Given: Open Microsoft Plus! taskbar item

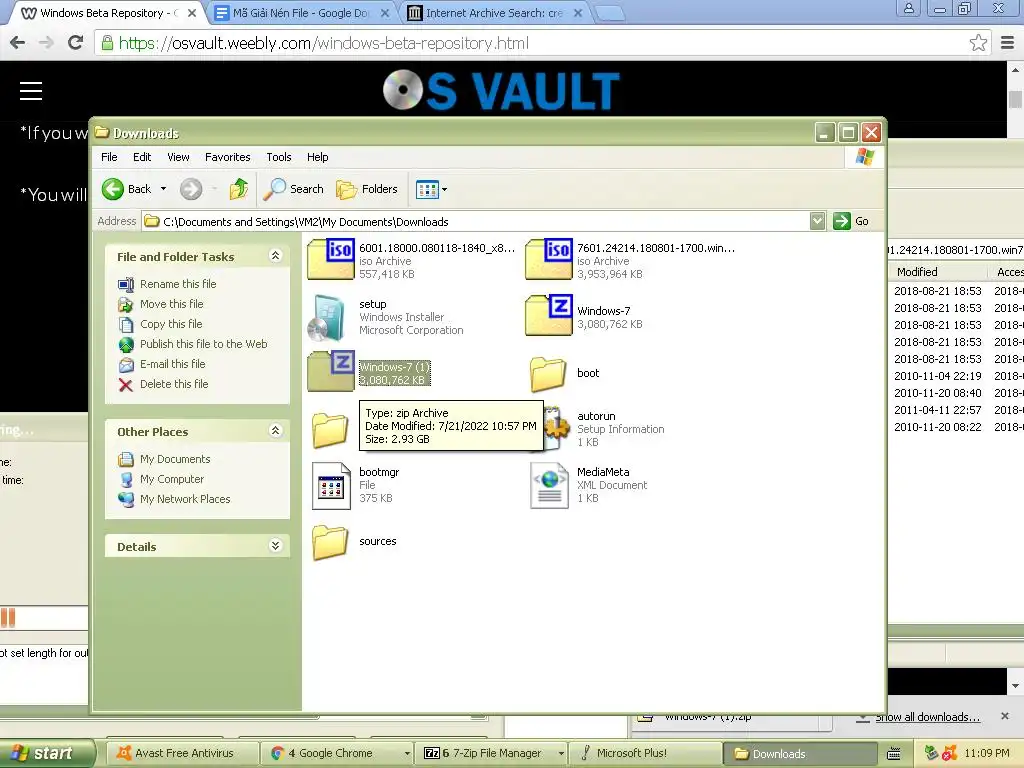Looking at the screenshot, I should pos(645,754).
